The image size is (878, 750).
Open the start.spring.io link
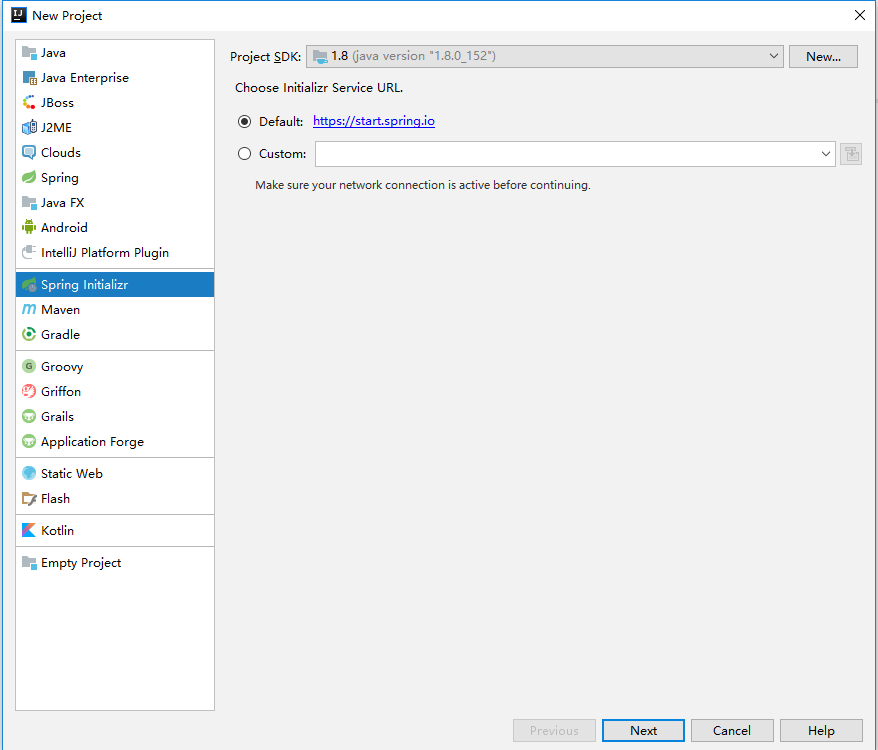pyautogui.click(x=373, y=122)
